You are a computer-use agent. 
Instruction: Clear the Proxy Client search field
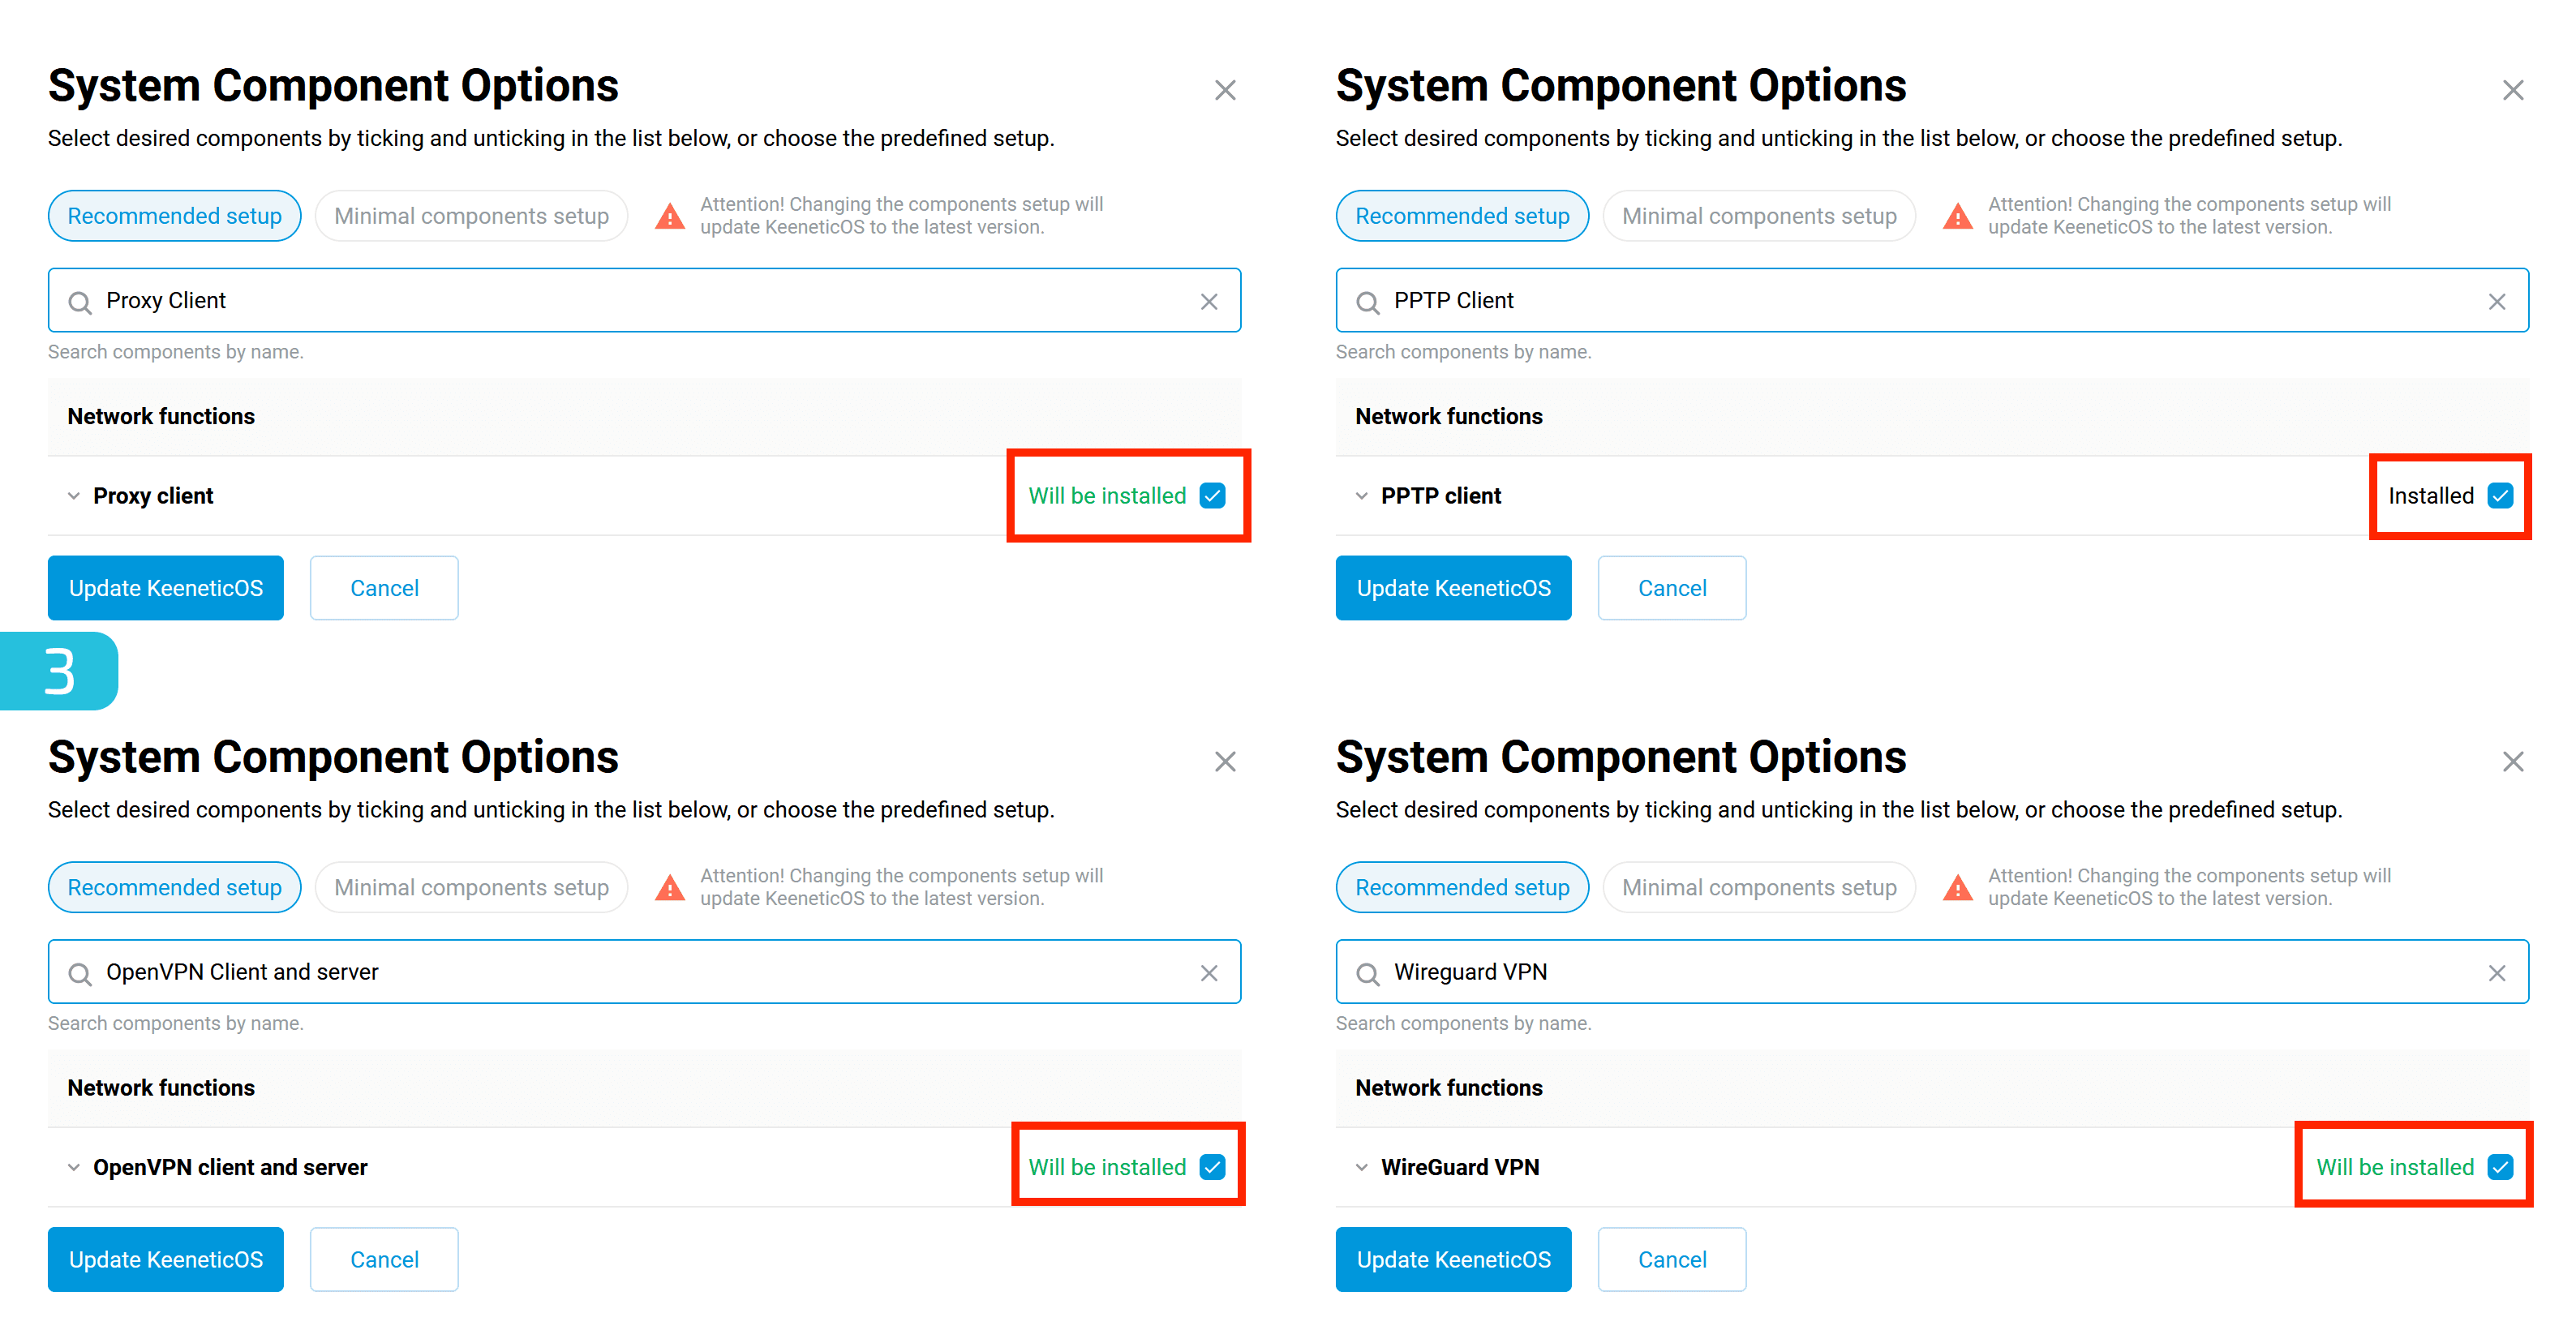[1209, 301]
